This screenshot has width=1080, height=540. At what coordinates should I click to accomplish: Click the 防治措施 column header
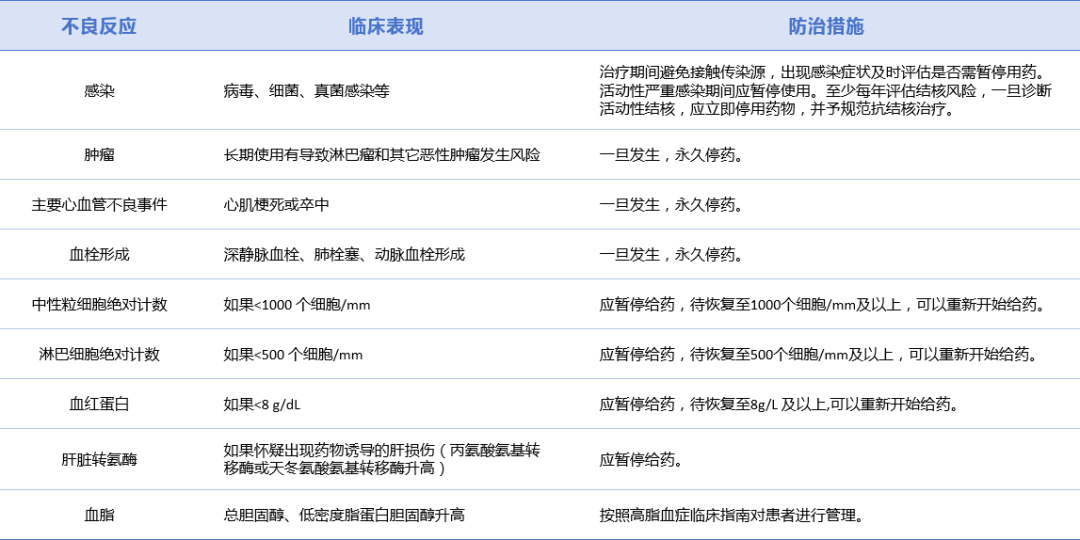click(826, 26)
